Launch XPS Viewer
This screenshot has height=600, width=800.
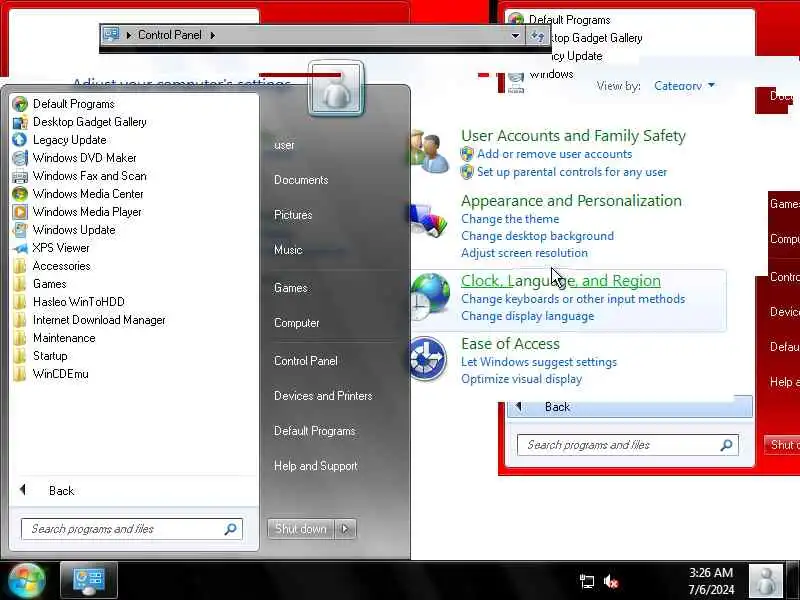(61, 248)
